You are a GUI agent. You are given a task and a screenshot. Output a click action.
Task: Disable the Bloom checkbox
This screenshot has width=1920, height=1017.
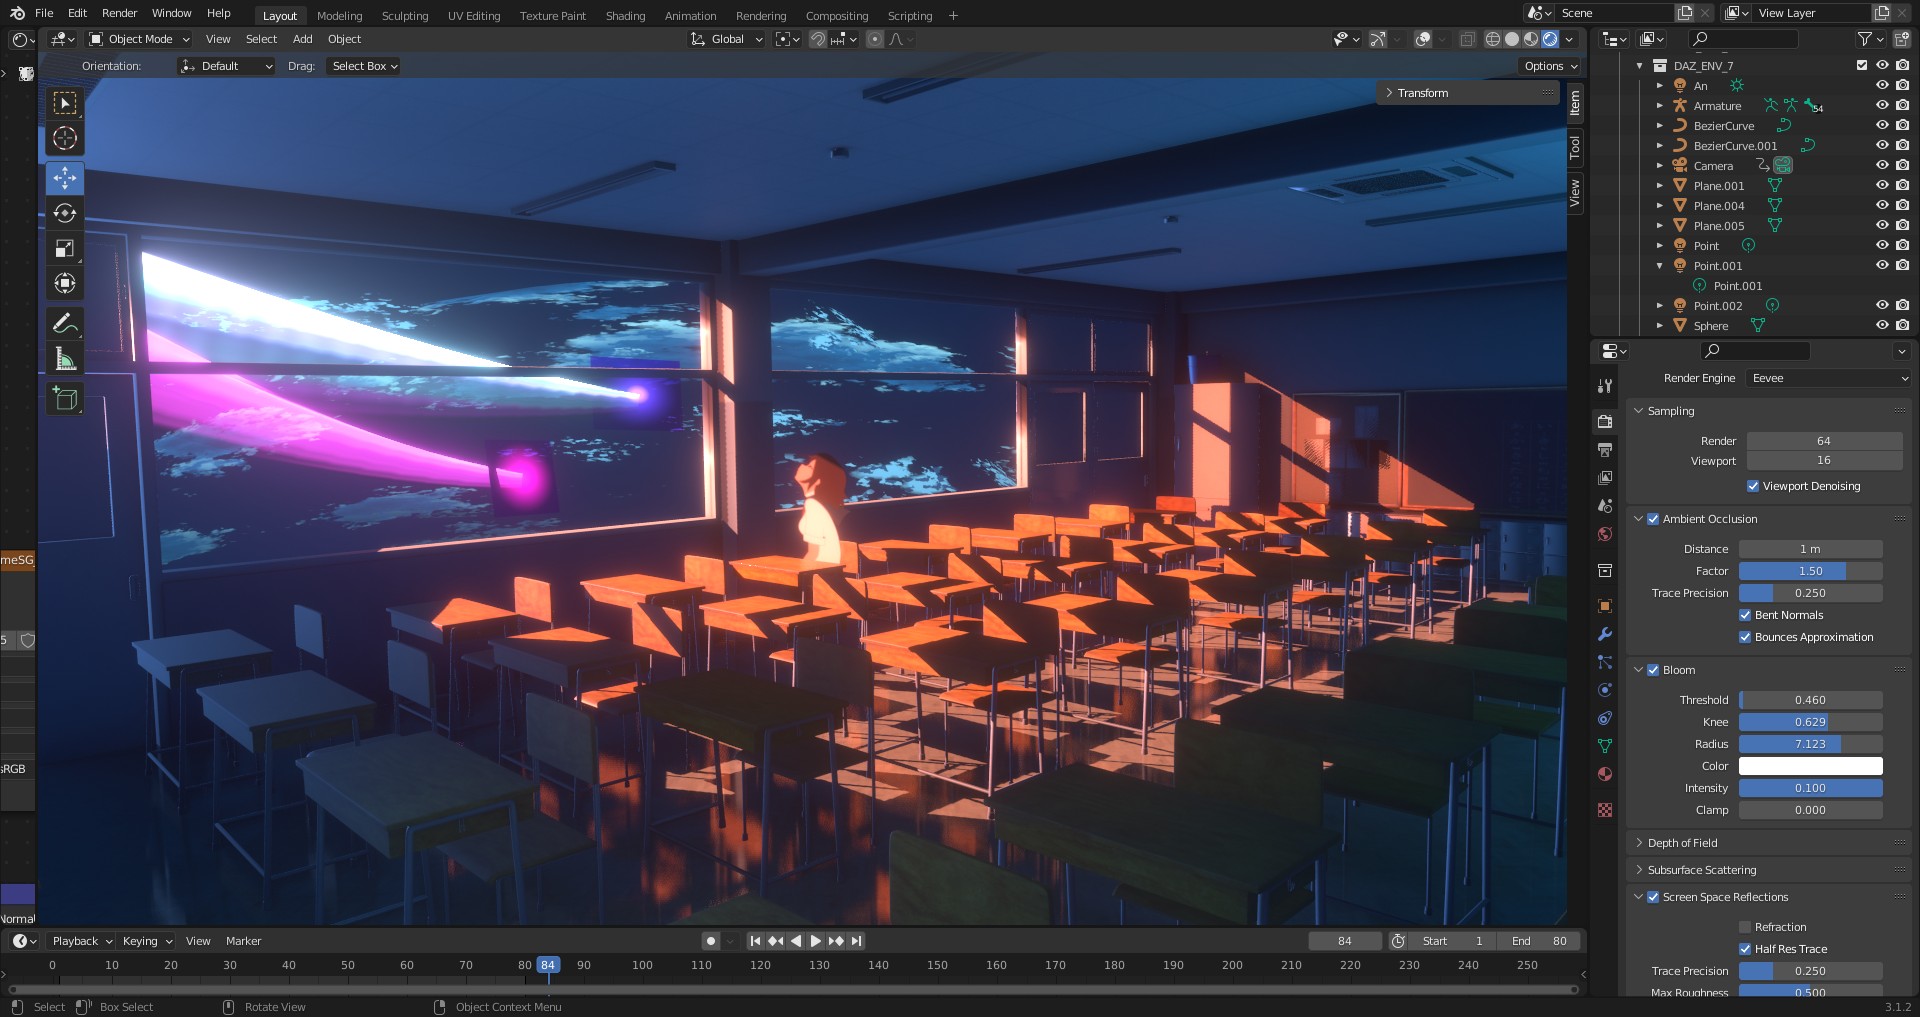point(1653,670)
